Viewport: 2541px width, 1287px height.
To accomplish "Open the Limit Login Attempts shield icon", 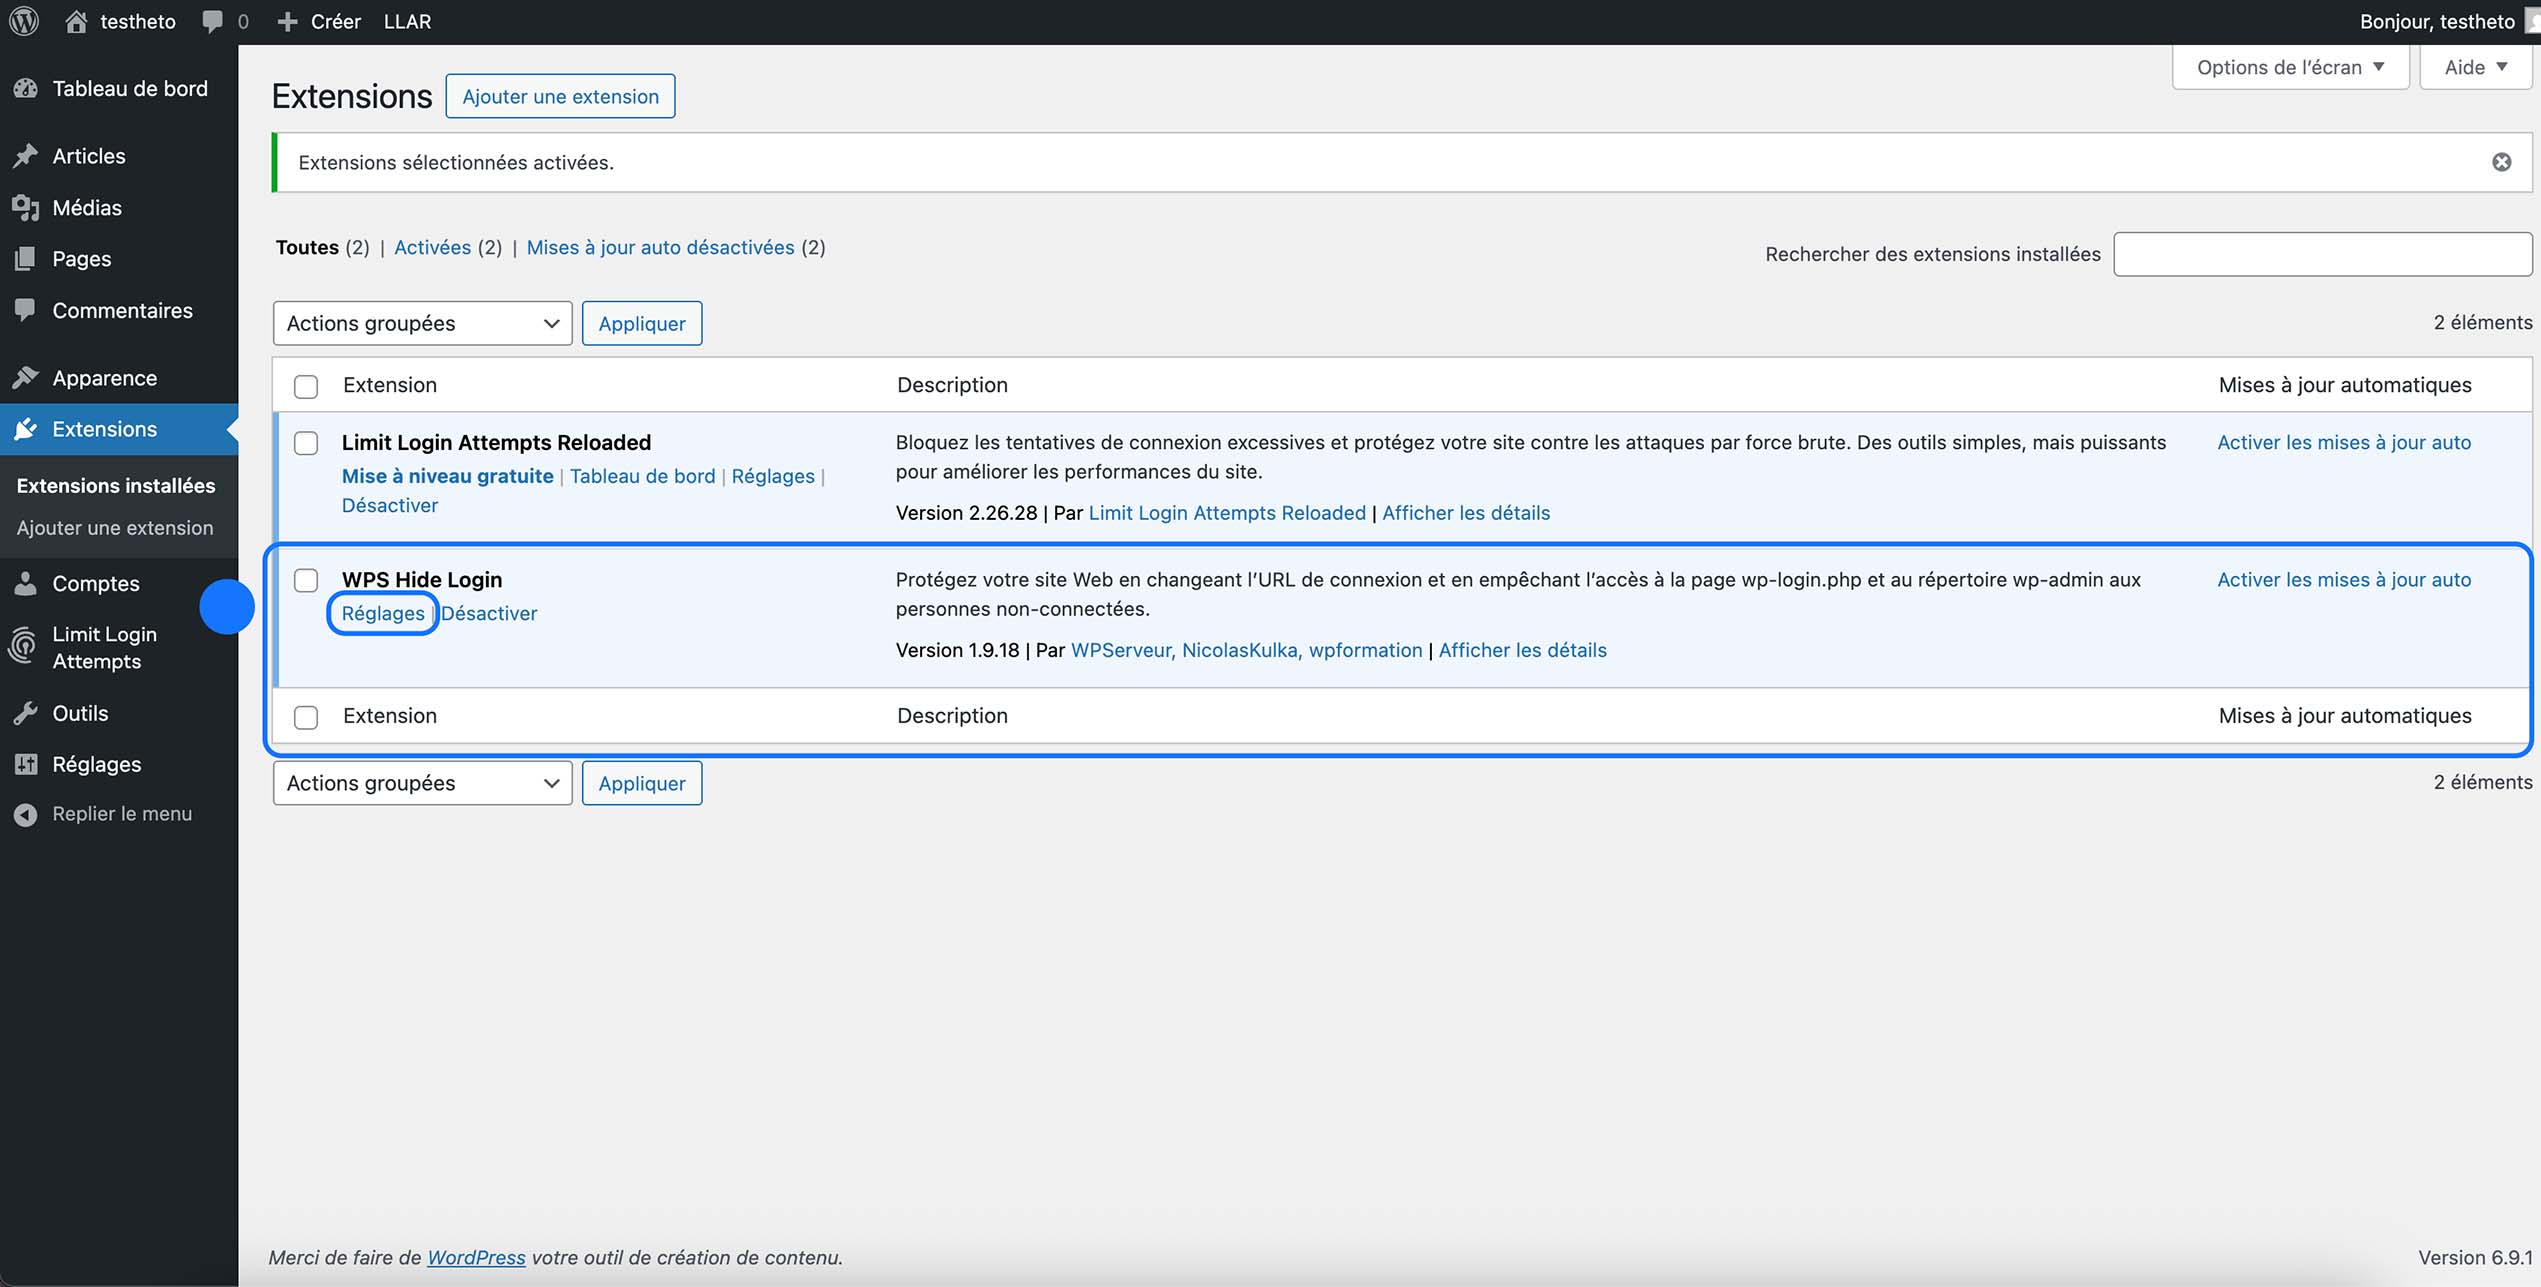I will pyautogui.click(x=24, y=647).
